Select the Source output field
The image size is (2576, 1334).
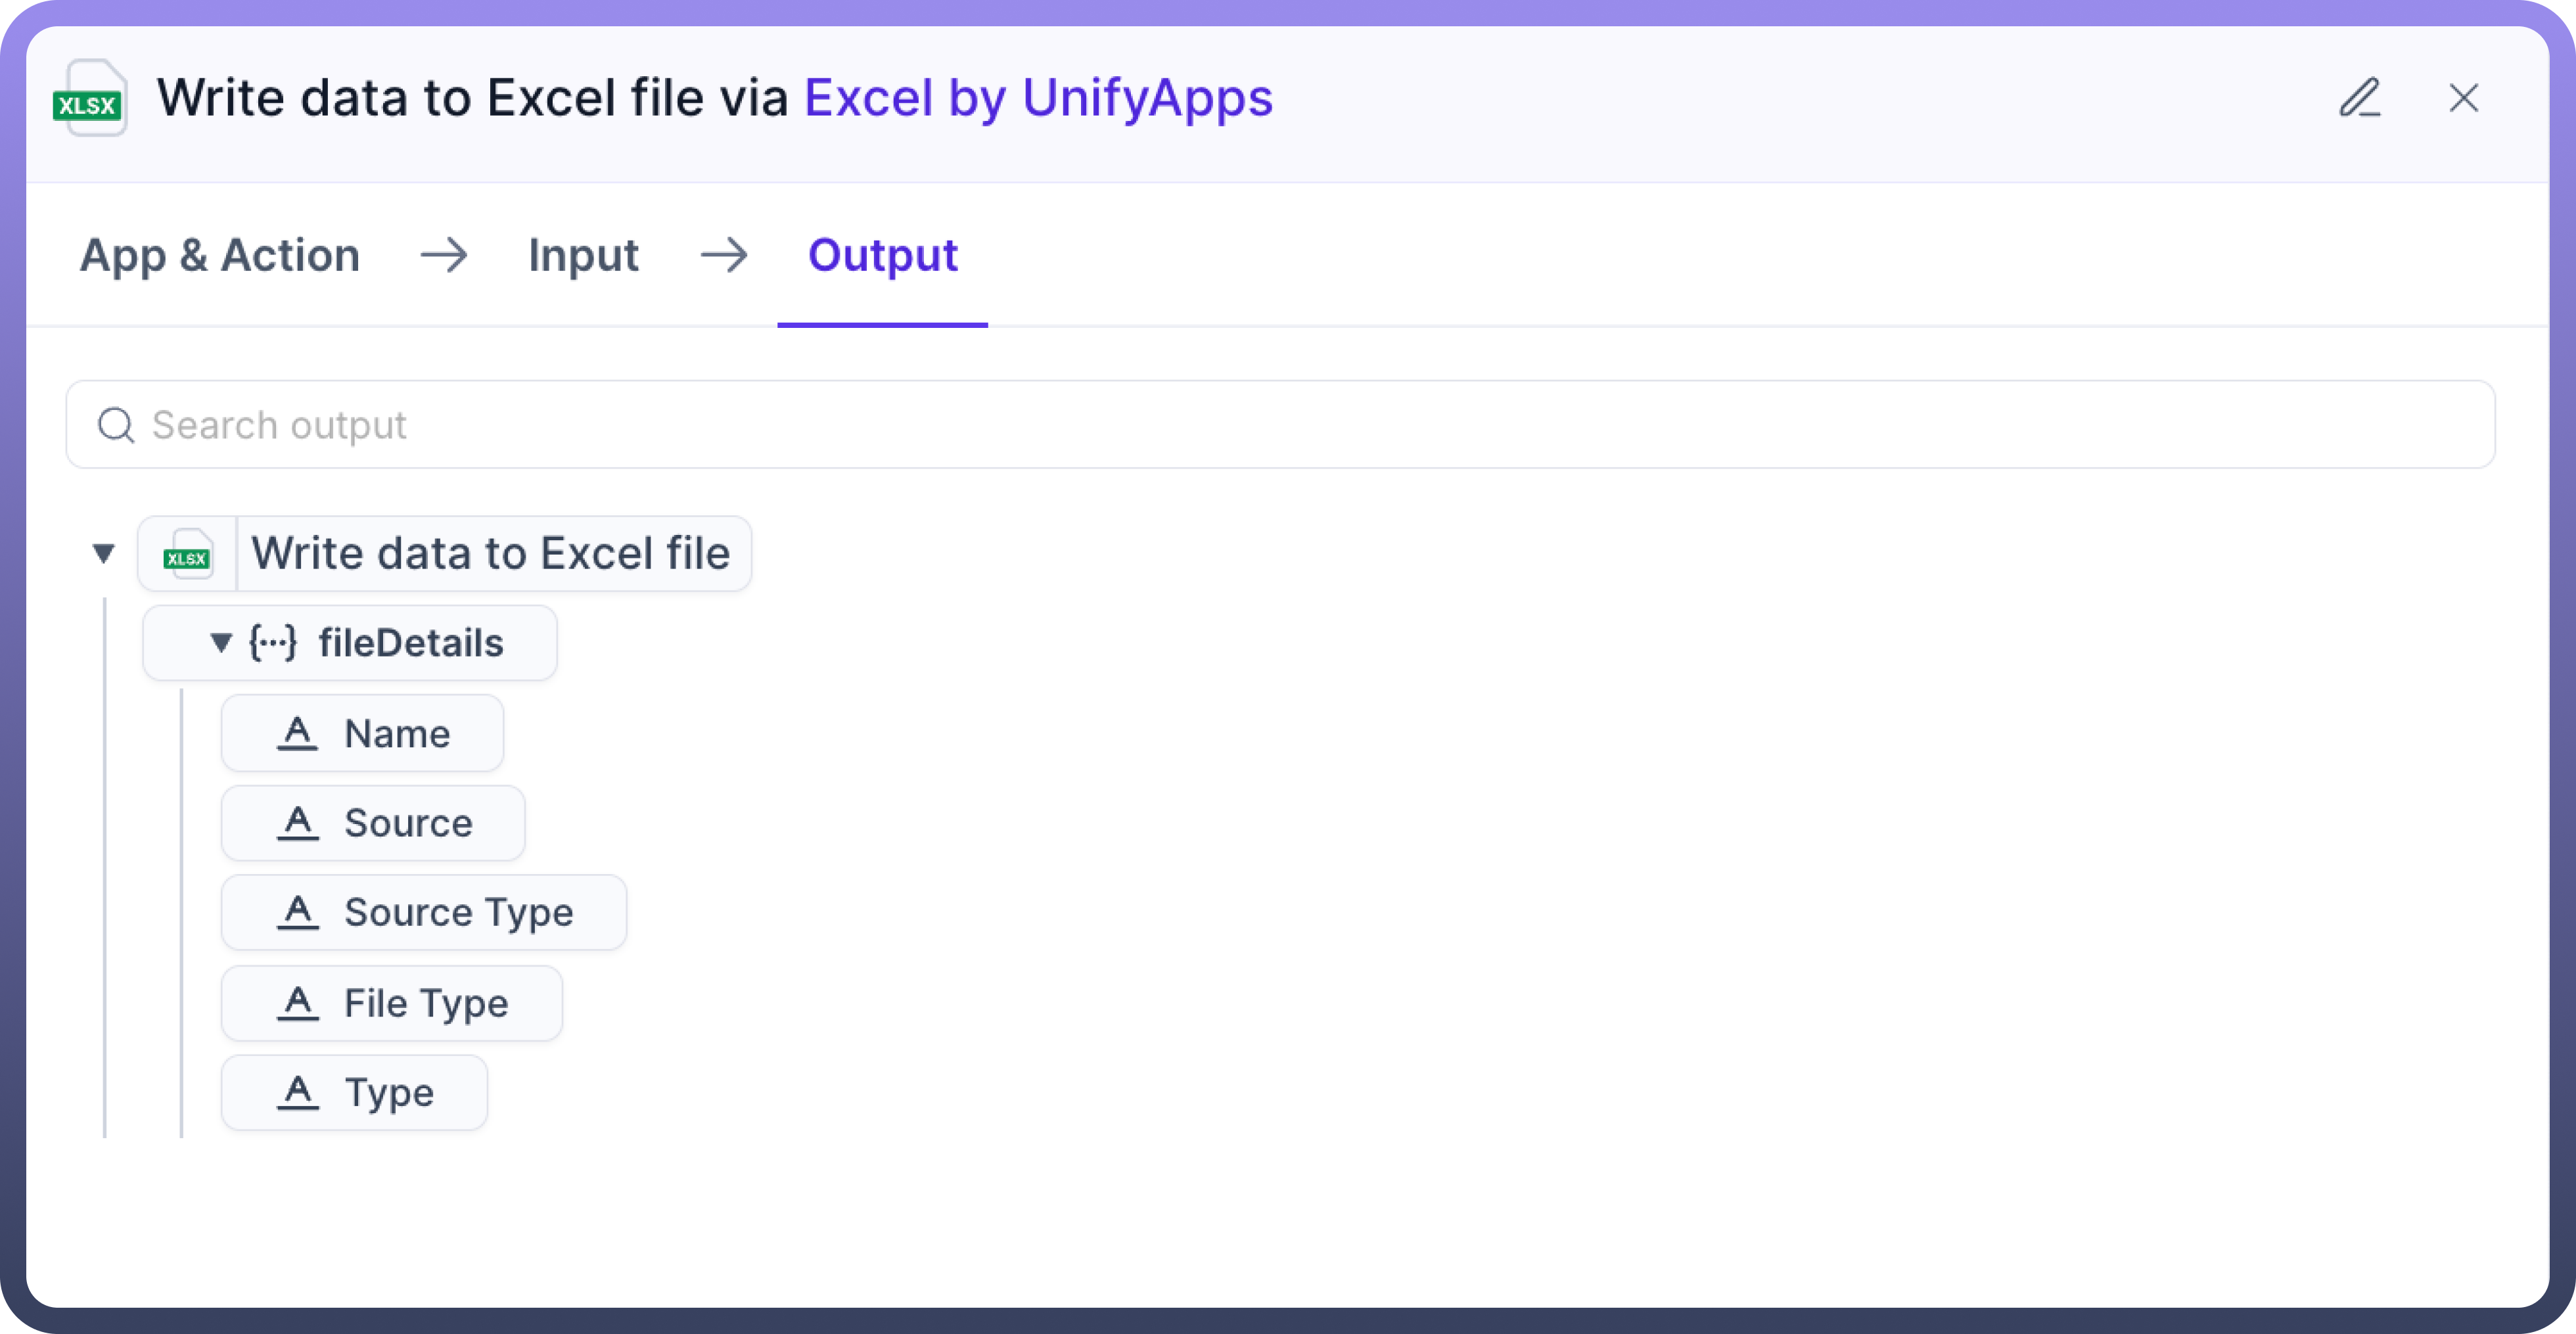408,823
